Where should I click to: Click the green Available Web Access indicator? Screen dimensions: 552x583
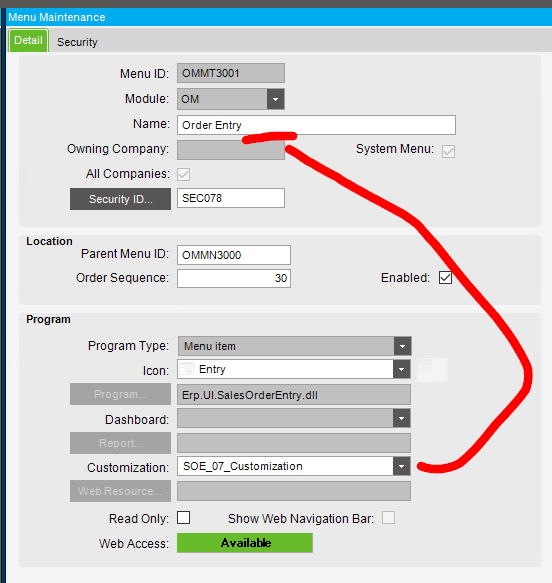pyautogui.click(x=245, y=543)
